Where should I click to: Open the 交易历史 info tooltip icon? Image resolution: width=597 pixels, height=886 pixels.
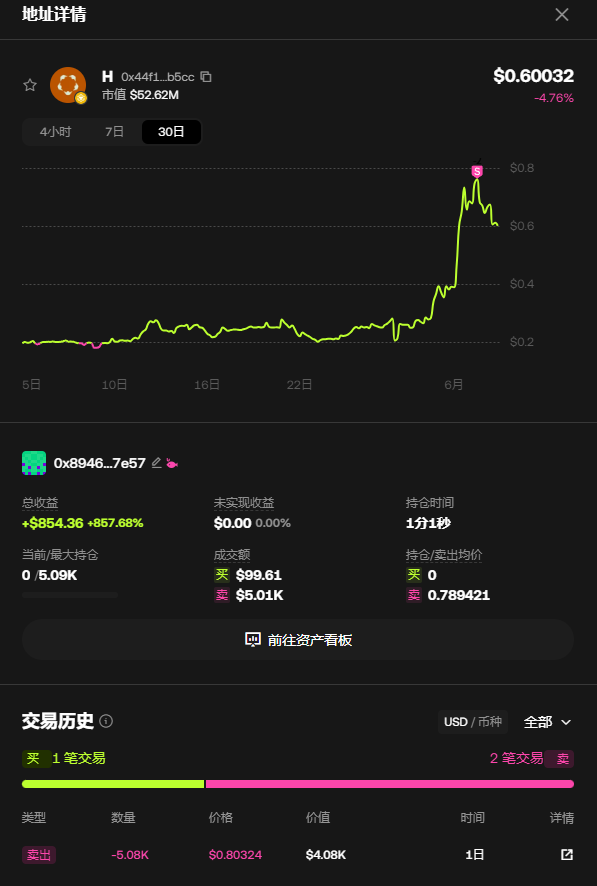106,721
